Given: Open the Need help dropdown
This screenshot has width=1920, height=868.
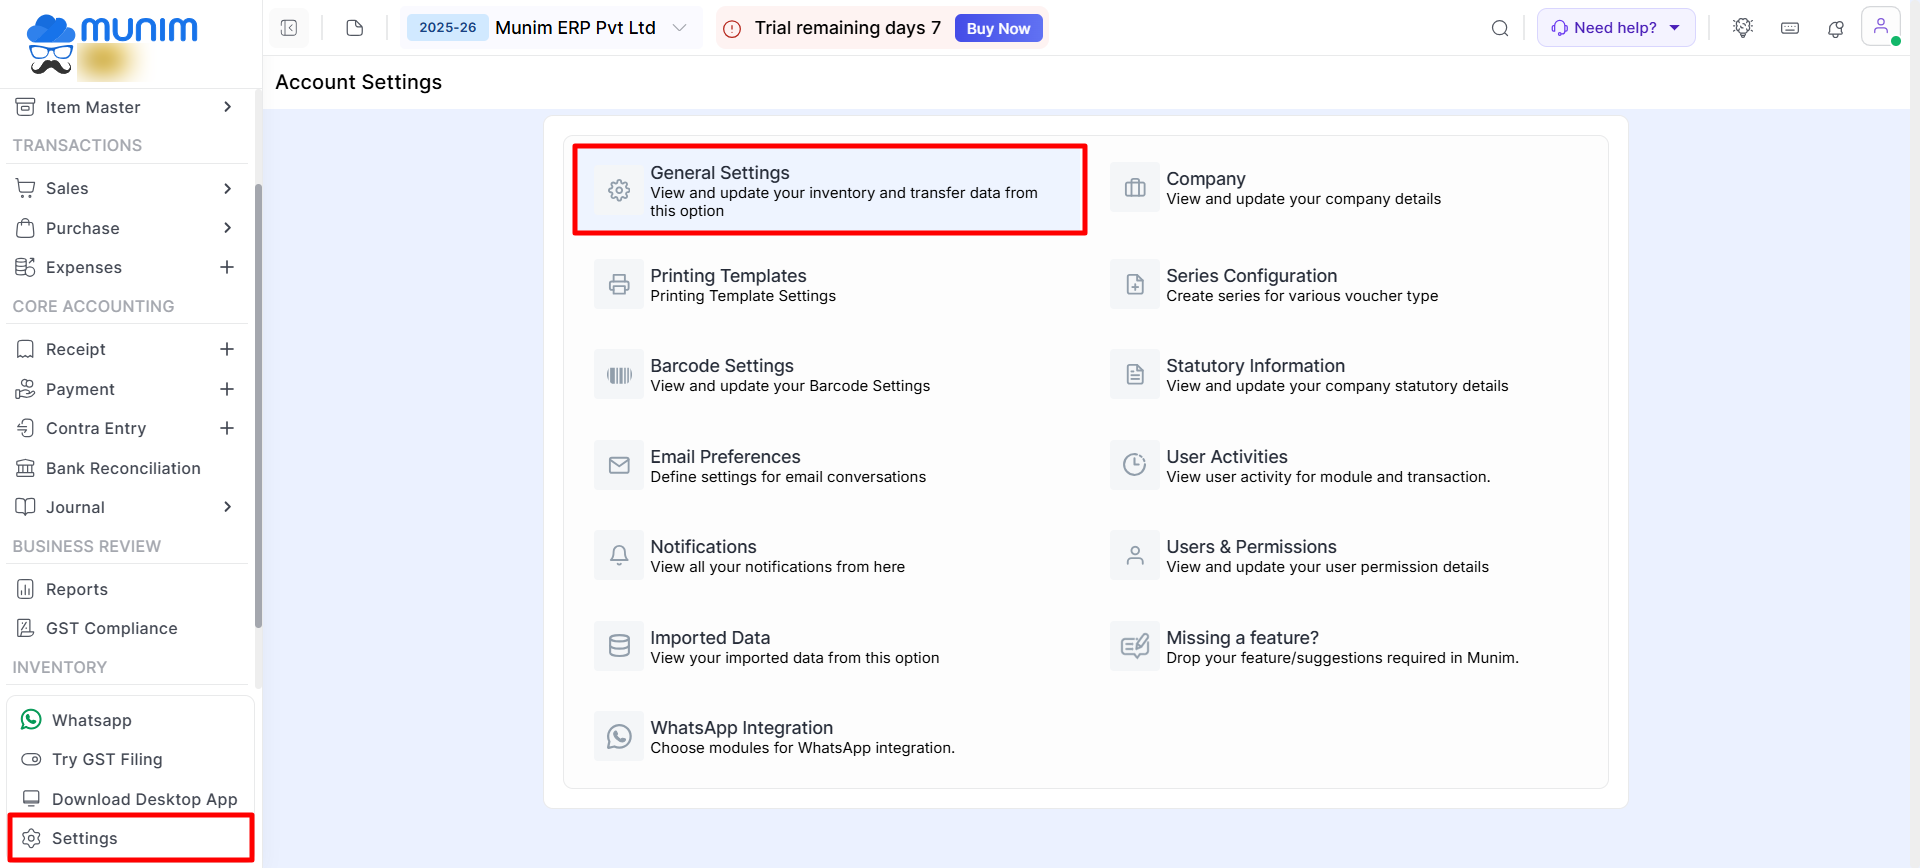Looking at the screenshot, I should 1615,28.
